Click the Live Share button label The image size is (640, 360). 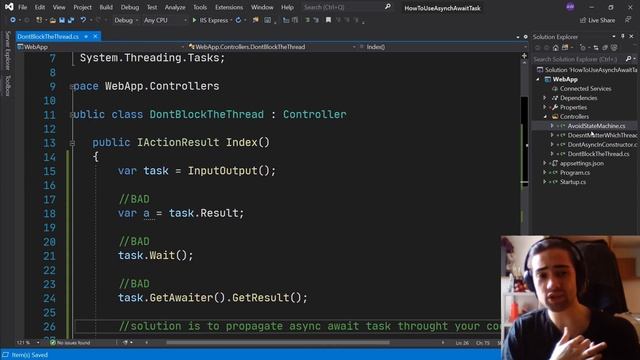click(x=602, y=20)
